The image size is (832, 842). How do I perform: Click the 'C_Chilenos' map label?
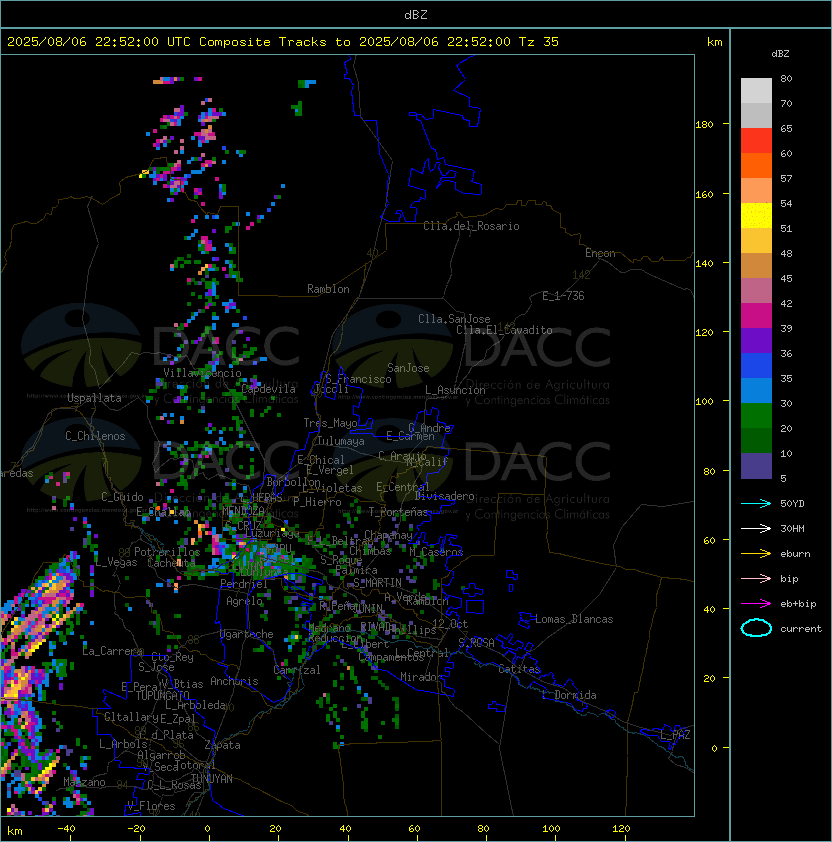pyautogui.click(x=95, y=437)
